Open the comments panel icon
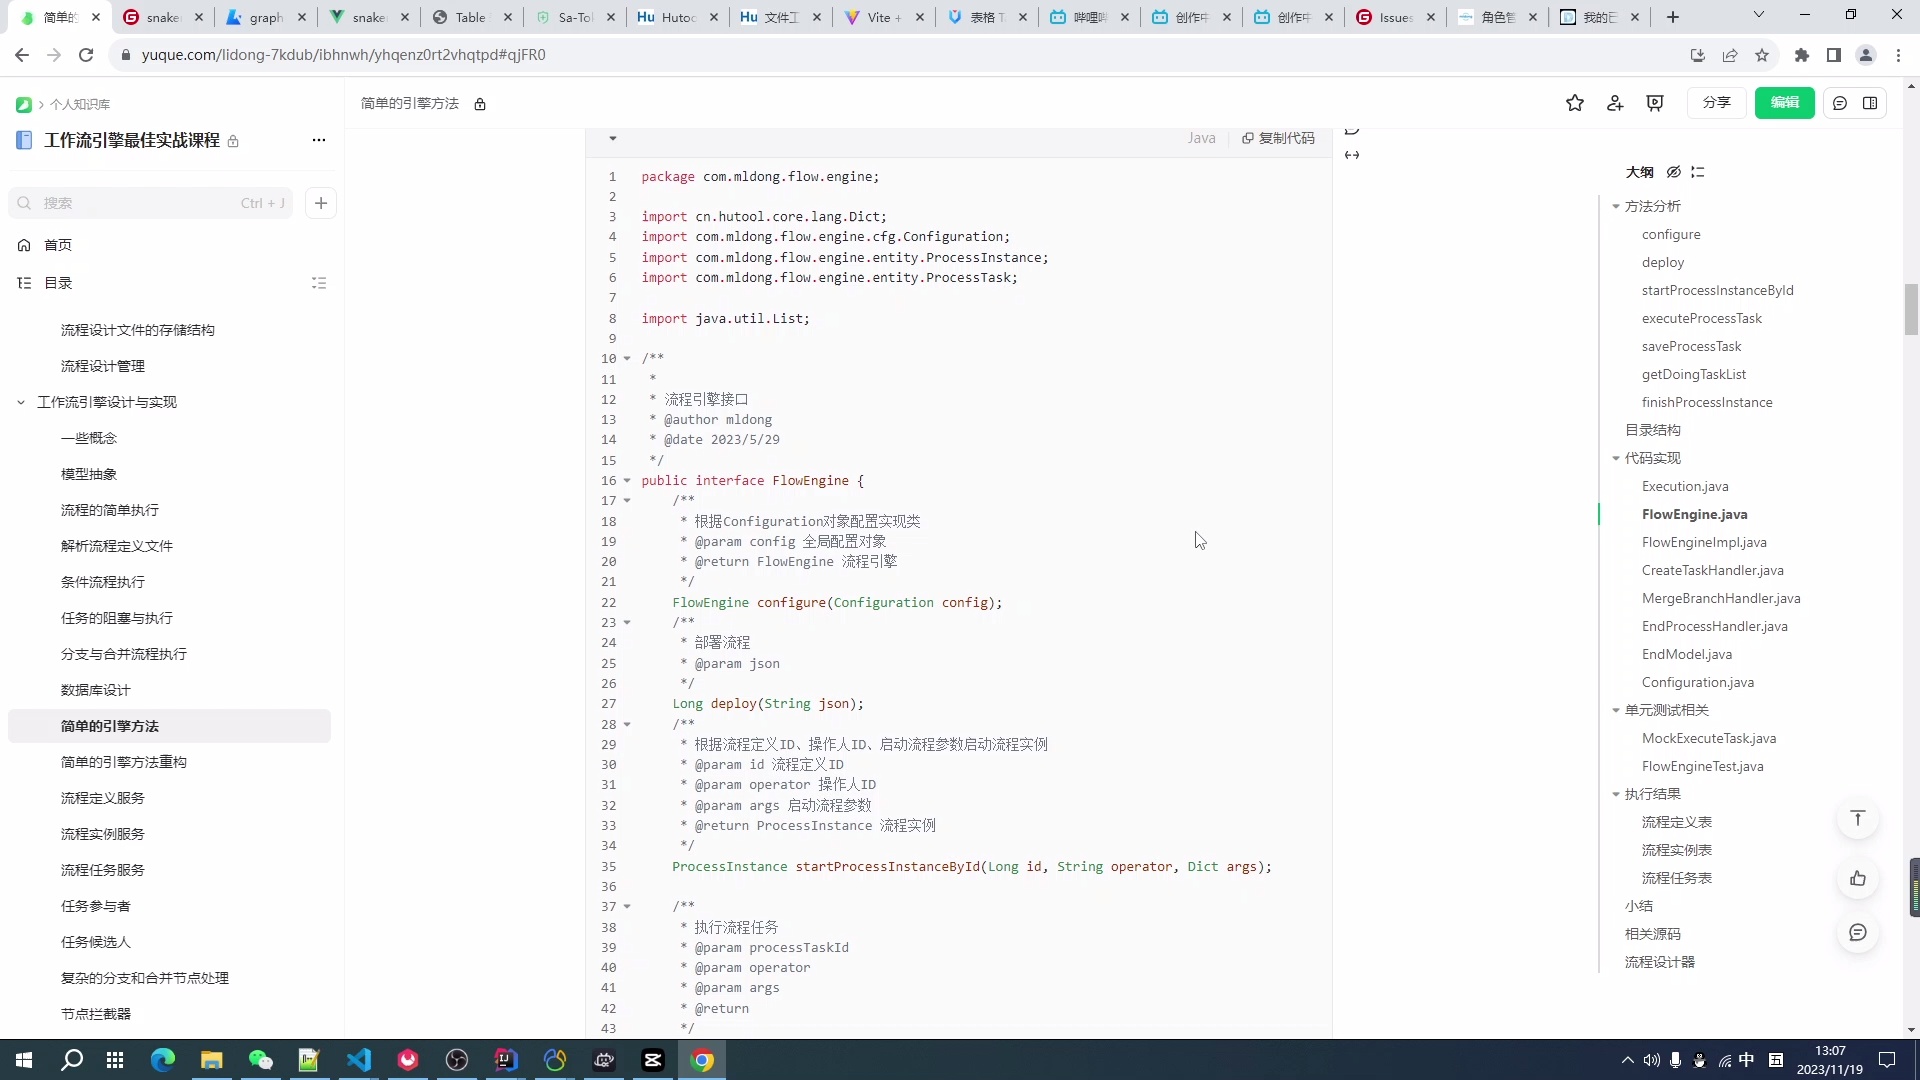 pos(1840,103)
